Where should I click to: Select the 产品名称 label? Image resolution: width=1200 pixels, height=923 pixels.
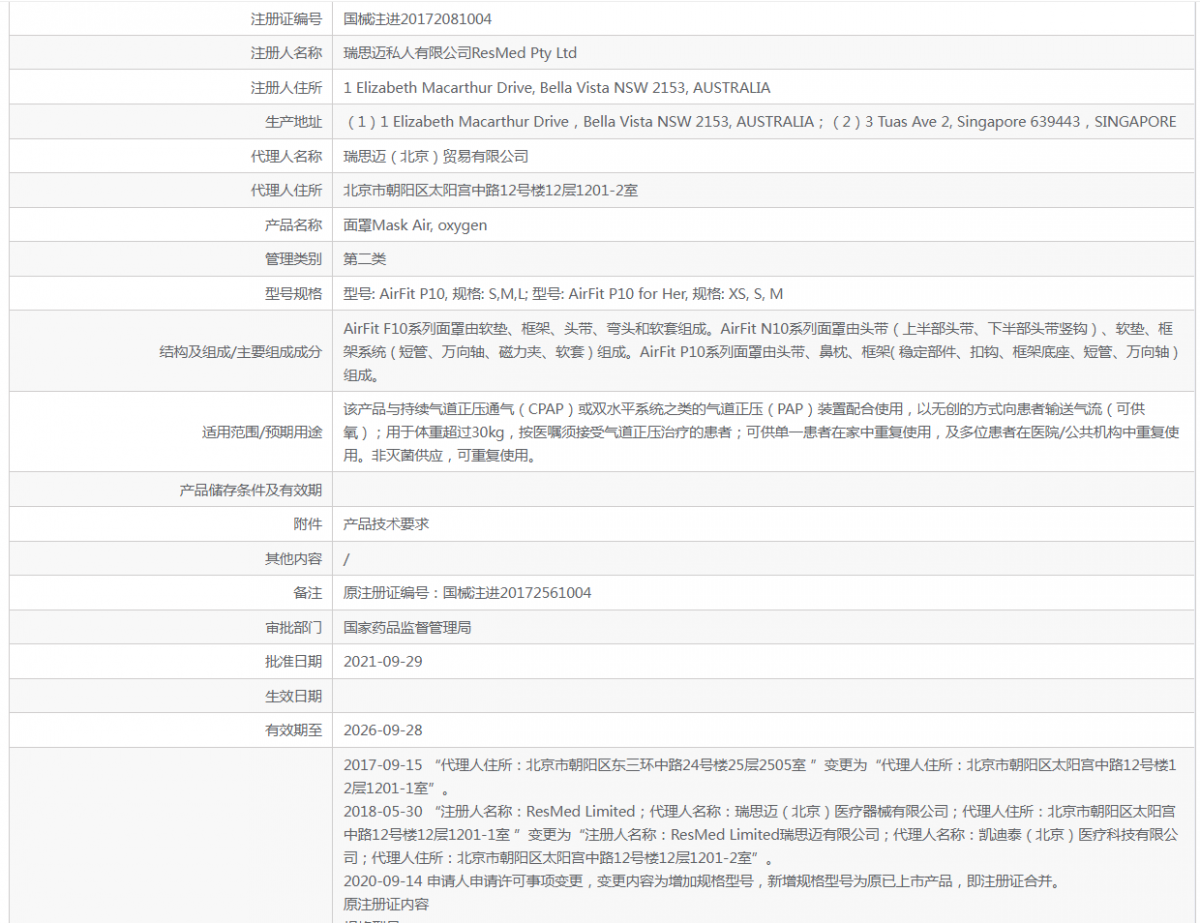pos(293,225)
